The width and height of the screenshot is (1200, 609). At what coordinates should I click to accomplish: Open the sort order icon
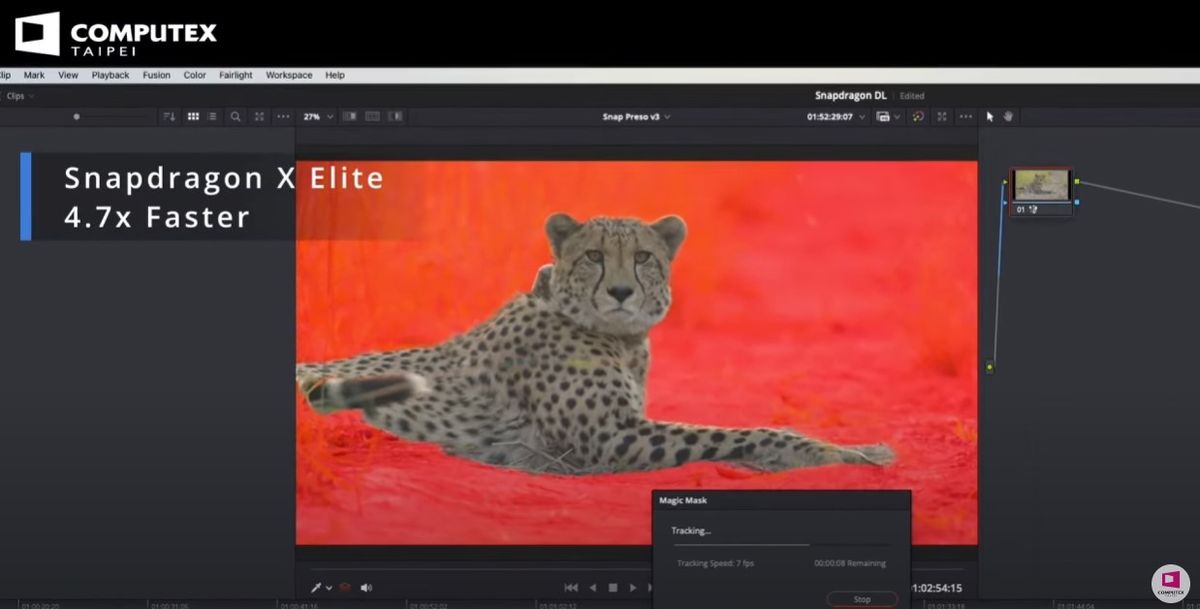168,117
